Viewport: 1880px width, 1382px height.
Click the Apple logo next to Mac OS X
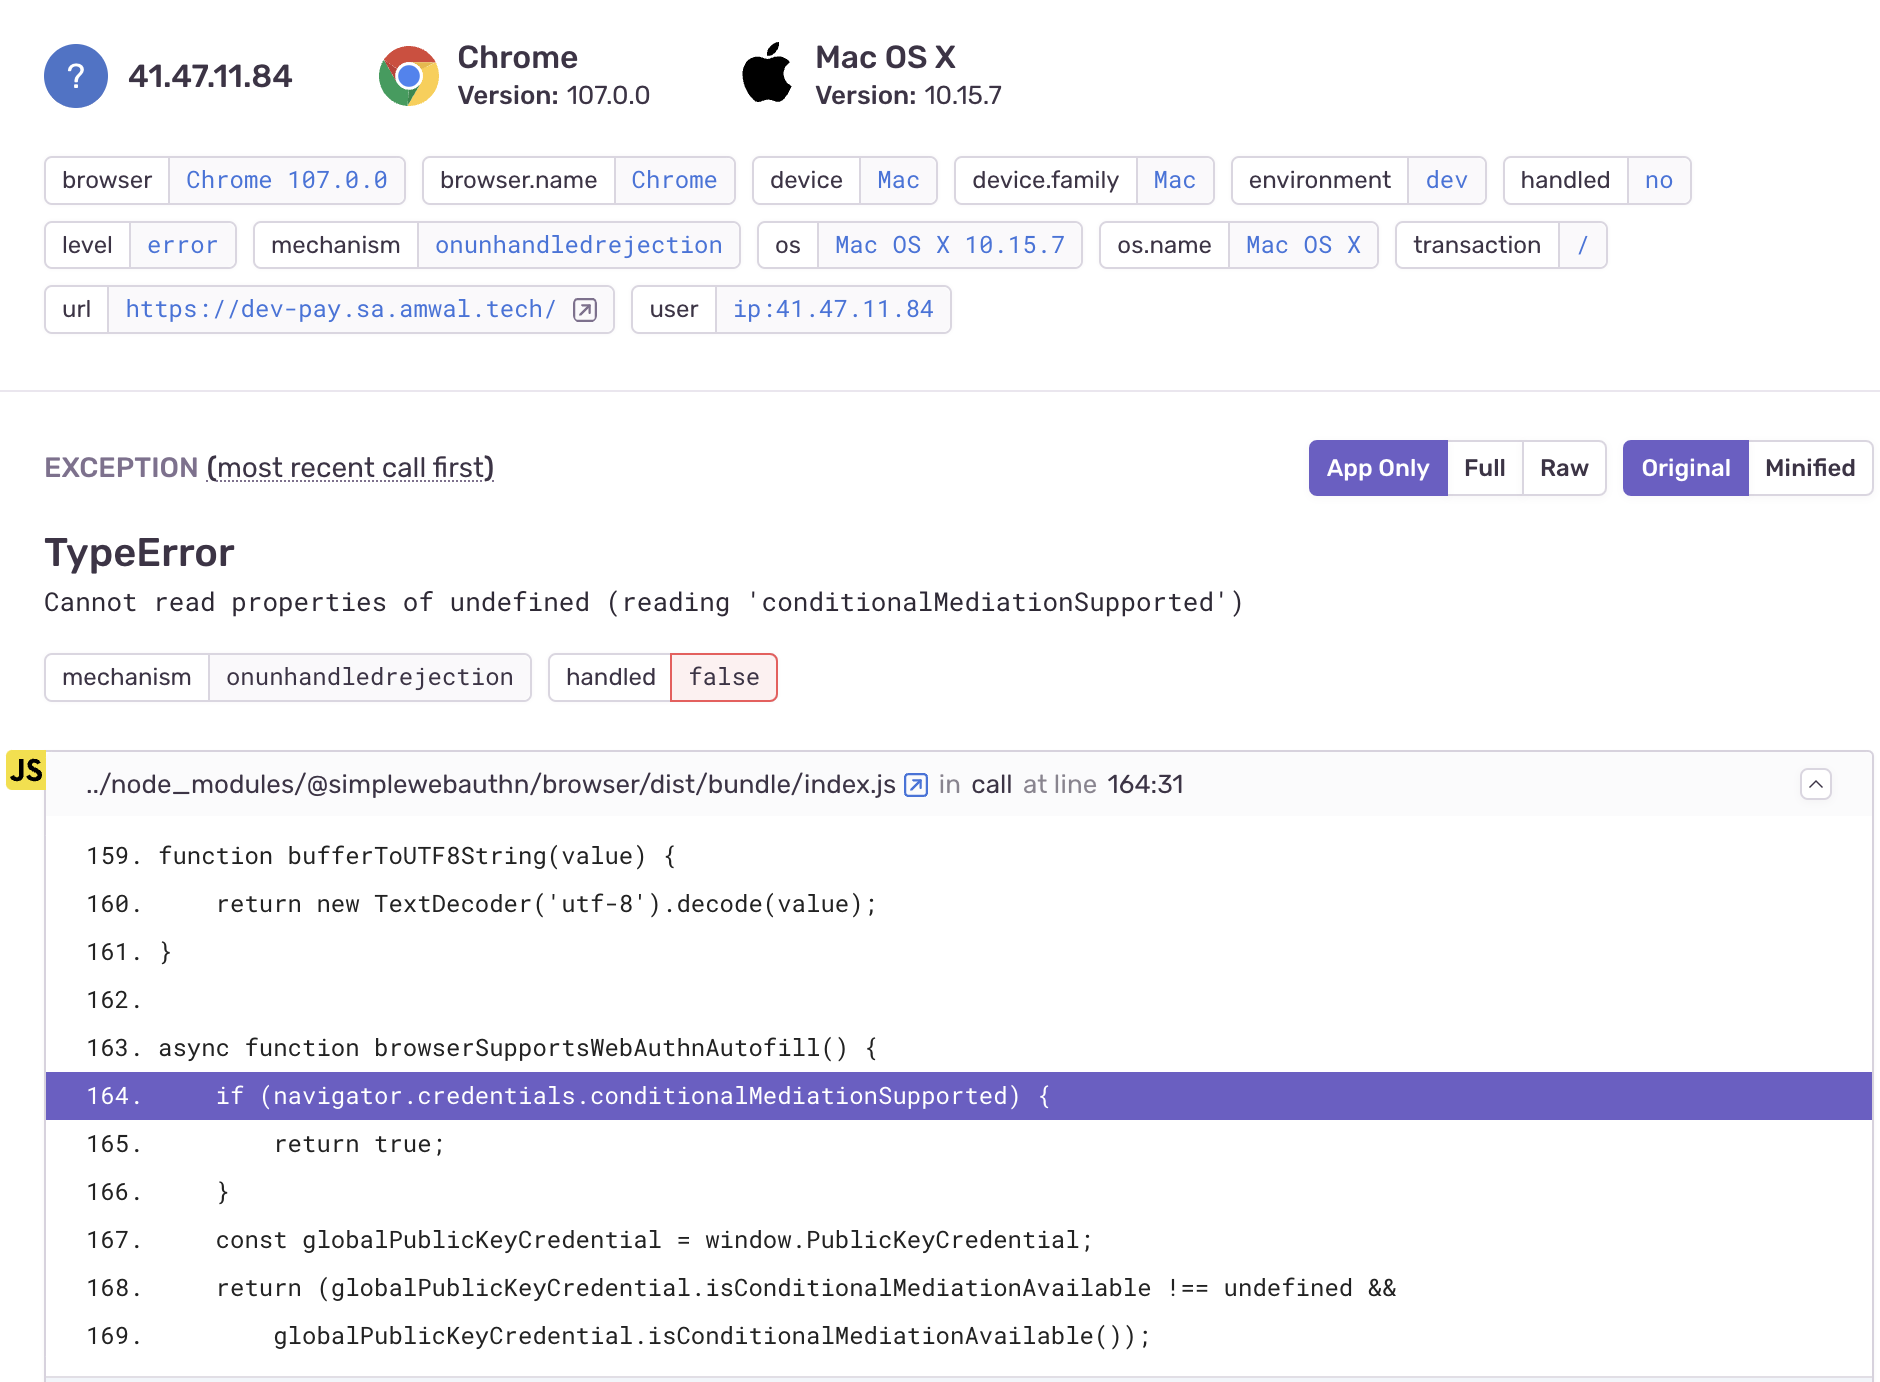click(x=768, y=73)
